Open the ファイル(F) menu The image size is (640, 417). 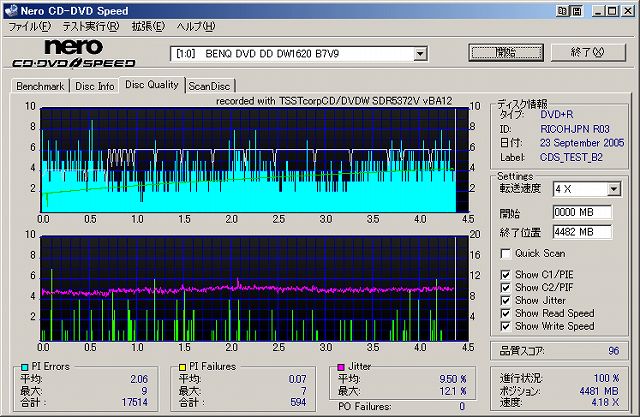point(29,27)
